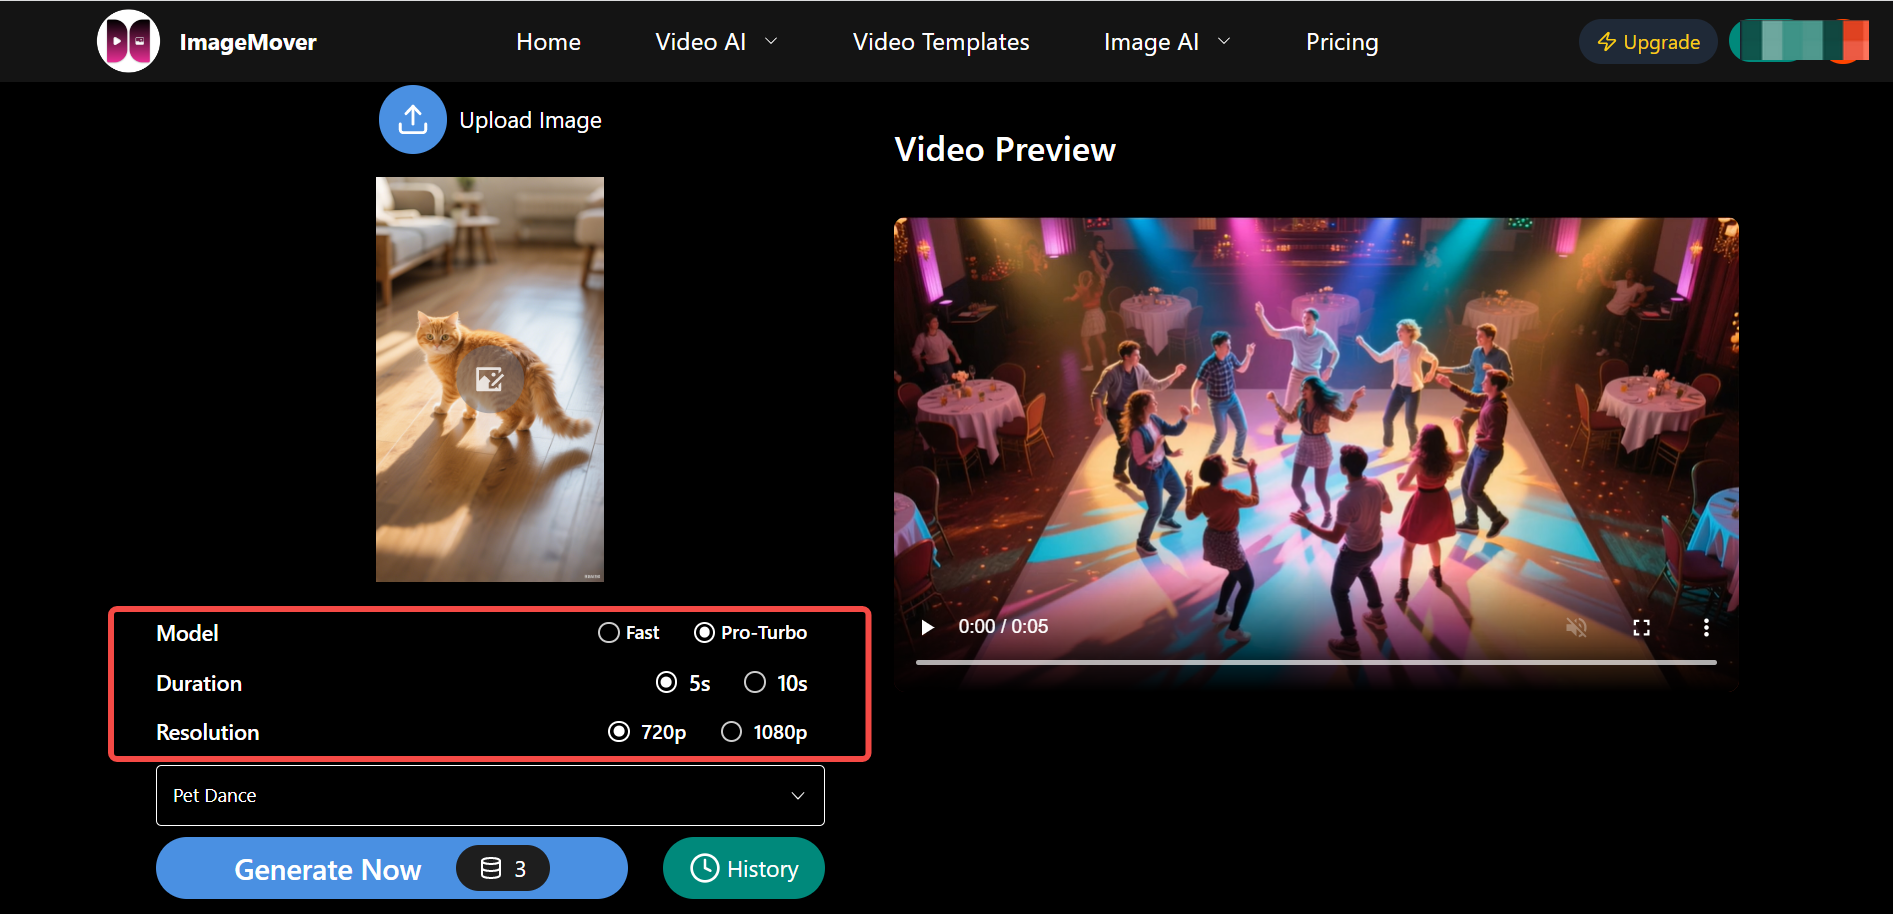Open the Pet Dance template dropdown
This screenshot has height=914, width=1893.
coord(490,795)
